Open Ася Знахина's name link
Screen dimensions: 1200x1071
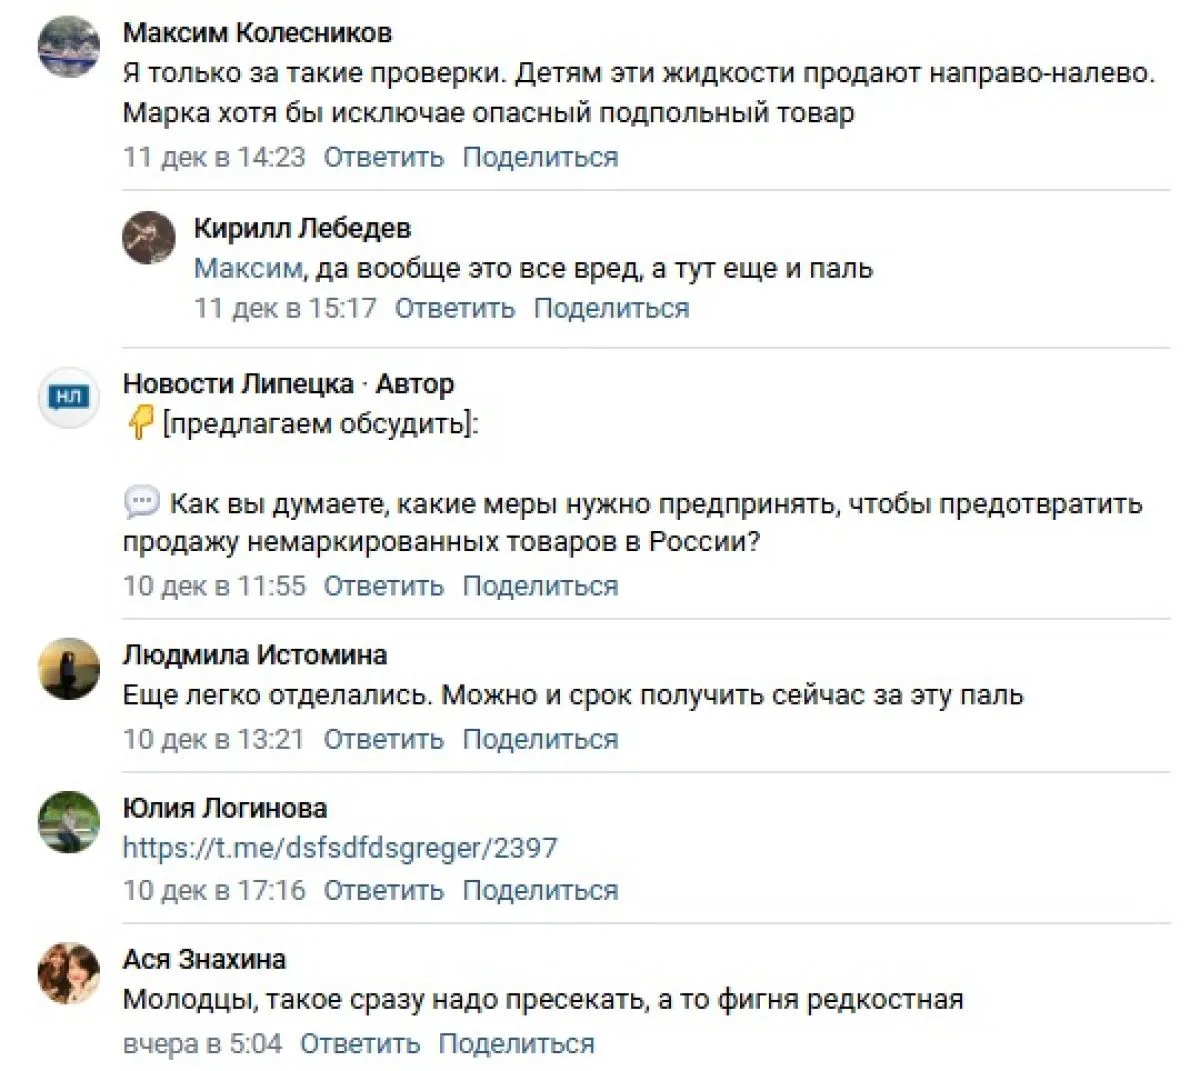[x=204, y=959]
